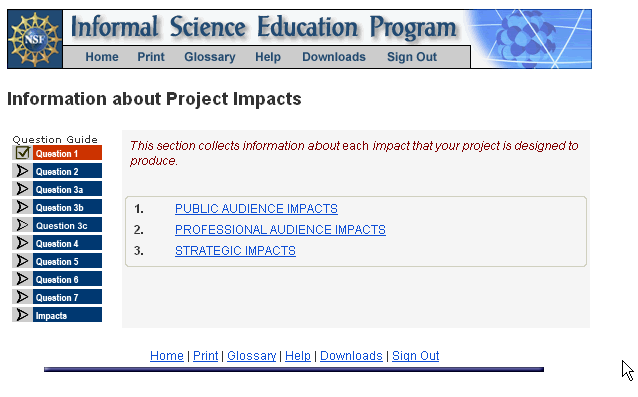Open Glossary in the top navigation bar
The height and width of the screenshot is (397, 638).
(x=210, y=57)
